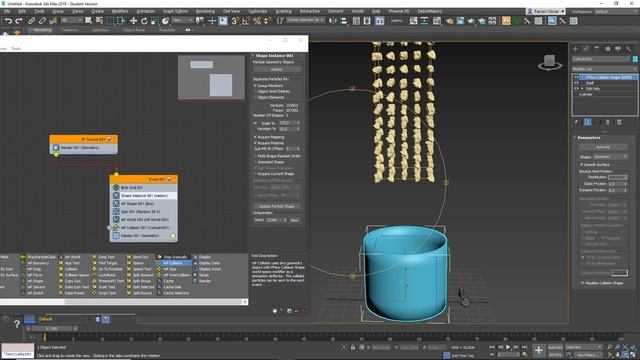The width and height of the screenshot is (640, 360).
Task: Open the Workspaces Default dropdown
Action: tap(616, 11)
